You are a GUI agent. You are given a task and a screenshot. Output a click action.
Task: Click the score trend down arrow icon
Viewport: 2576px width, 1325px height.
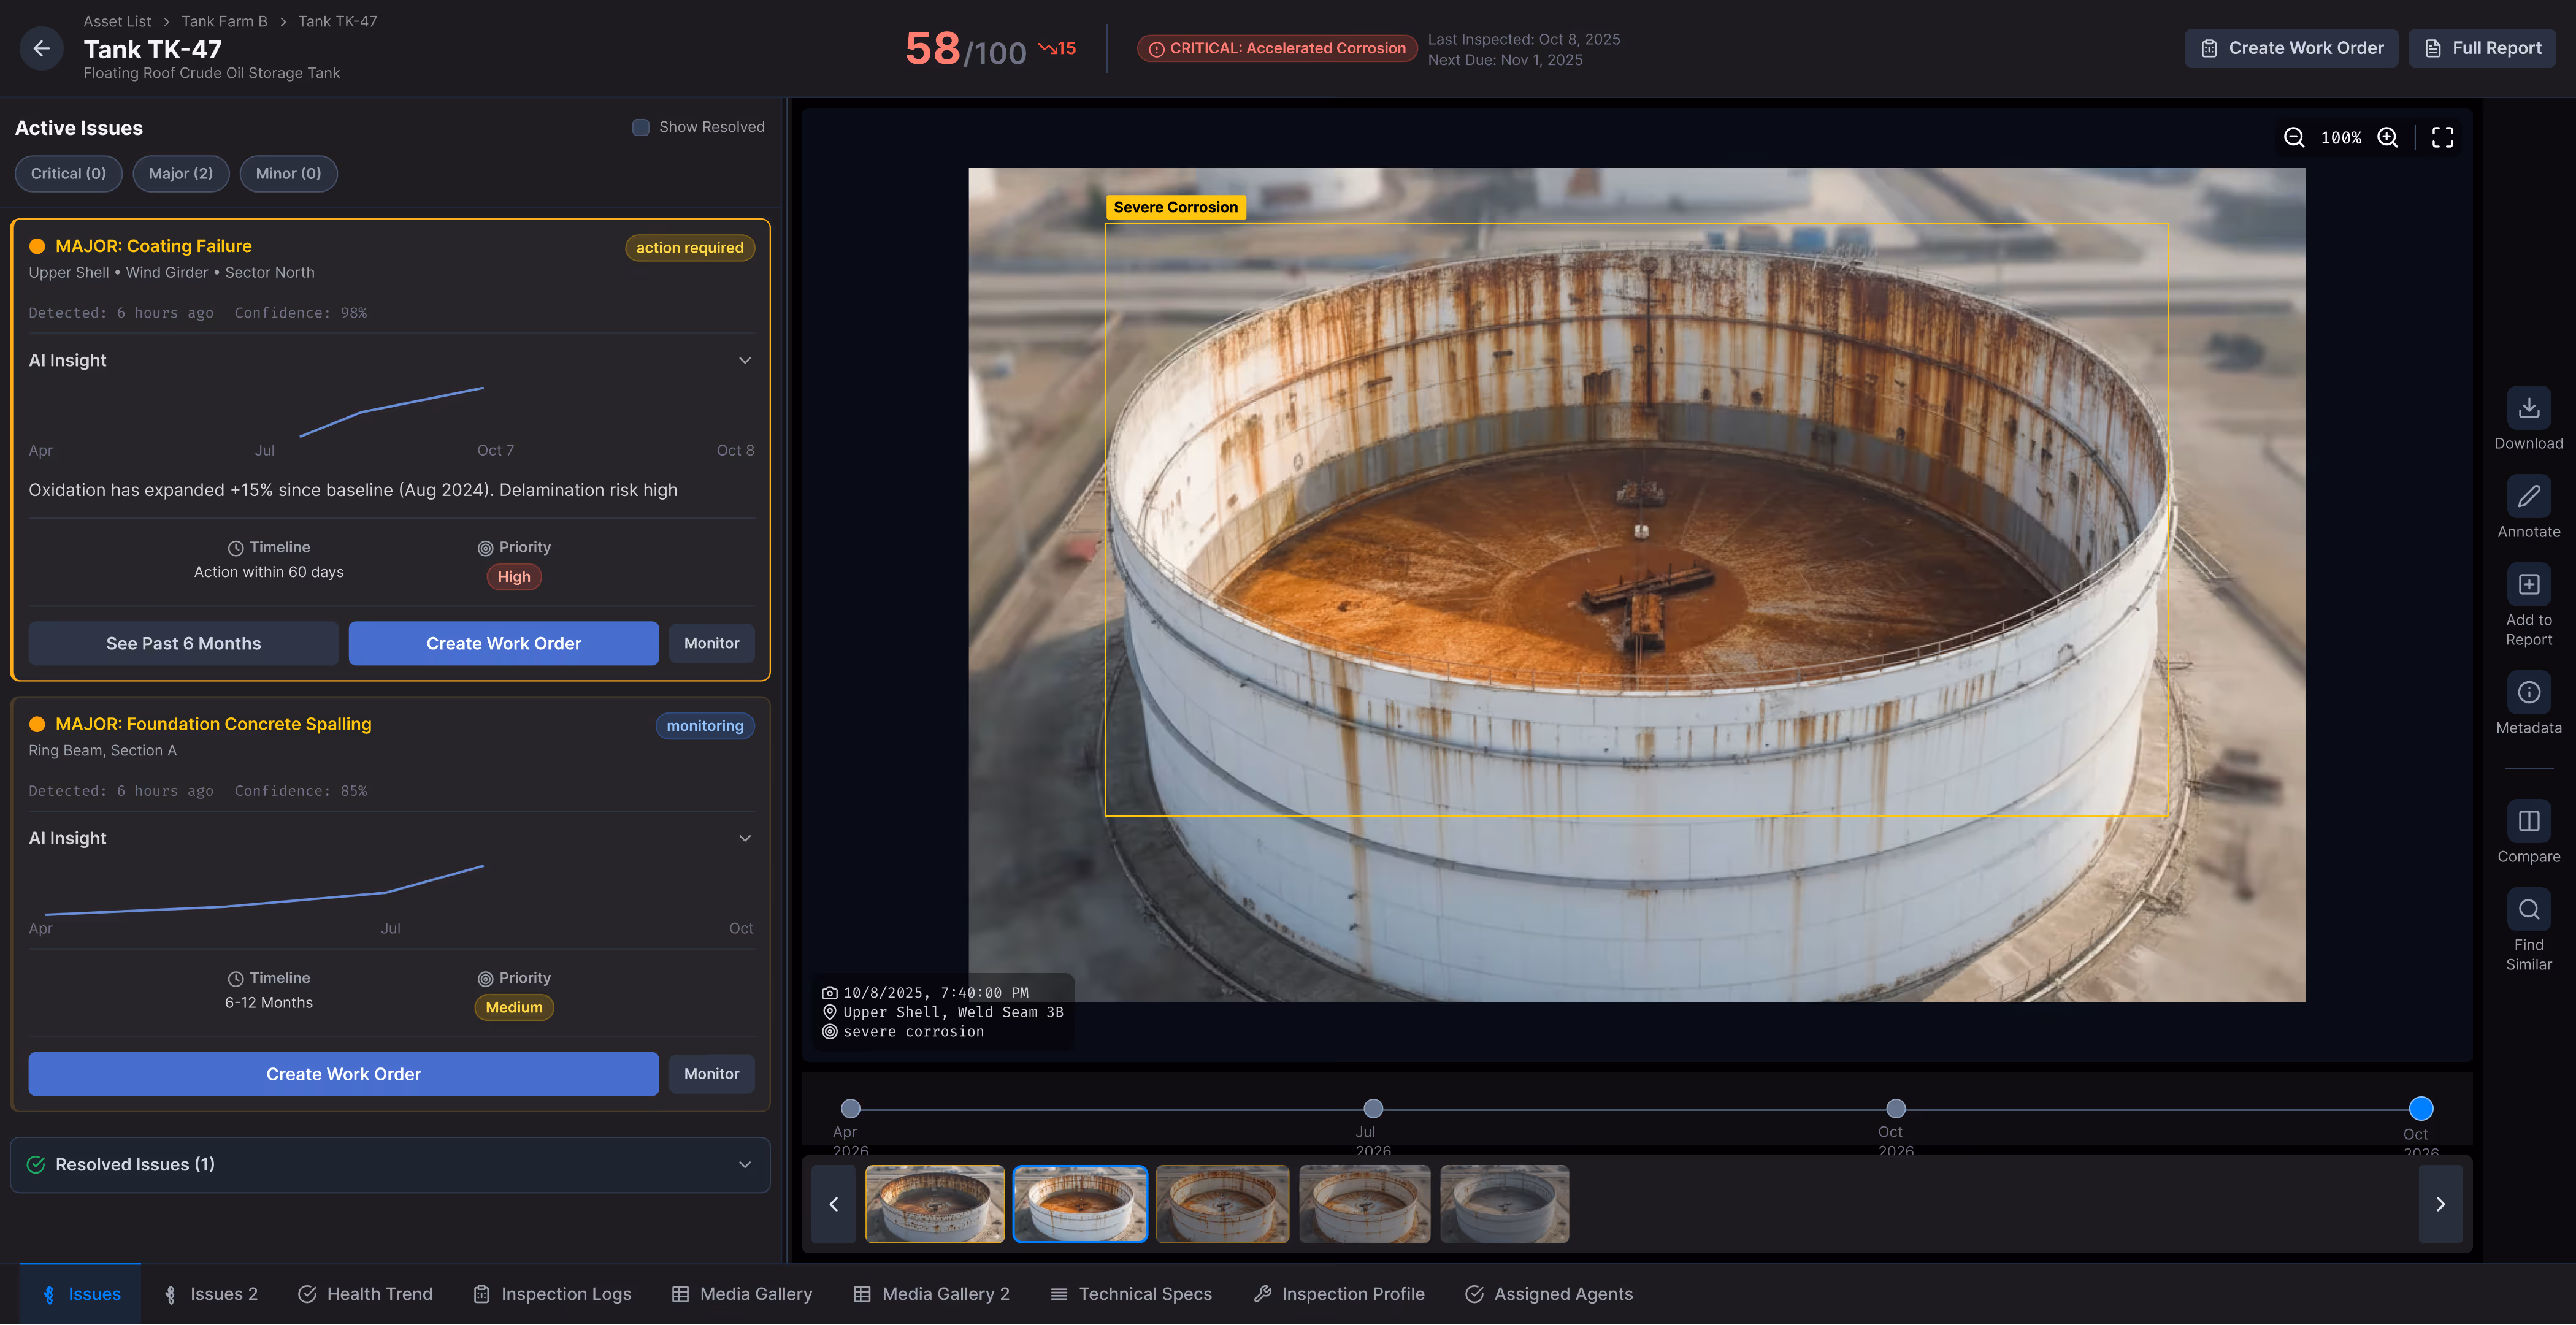click(1046, 48)
